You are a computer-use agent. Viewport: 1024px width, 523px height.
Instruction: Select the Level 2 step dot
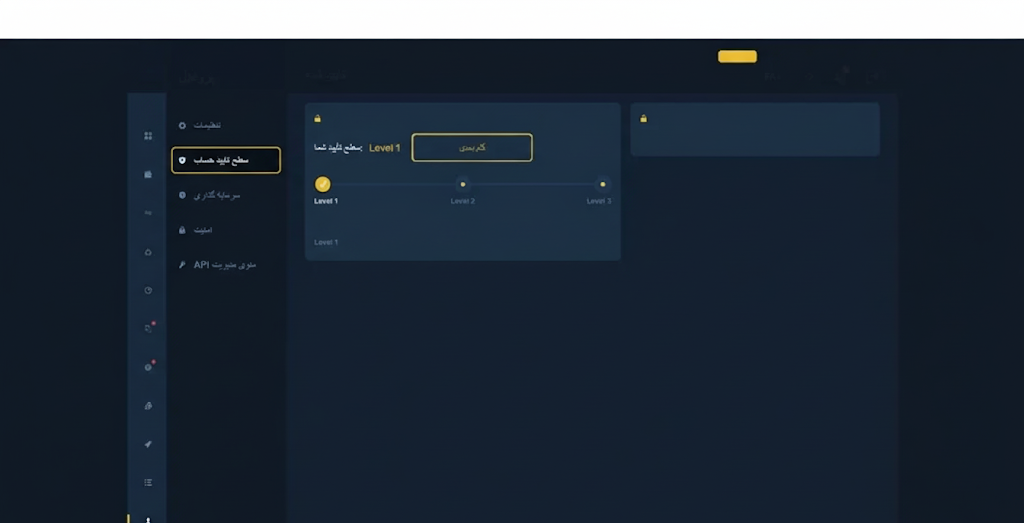point(463,184)
